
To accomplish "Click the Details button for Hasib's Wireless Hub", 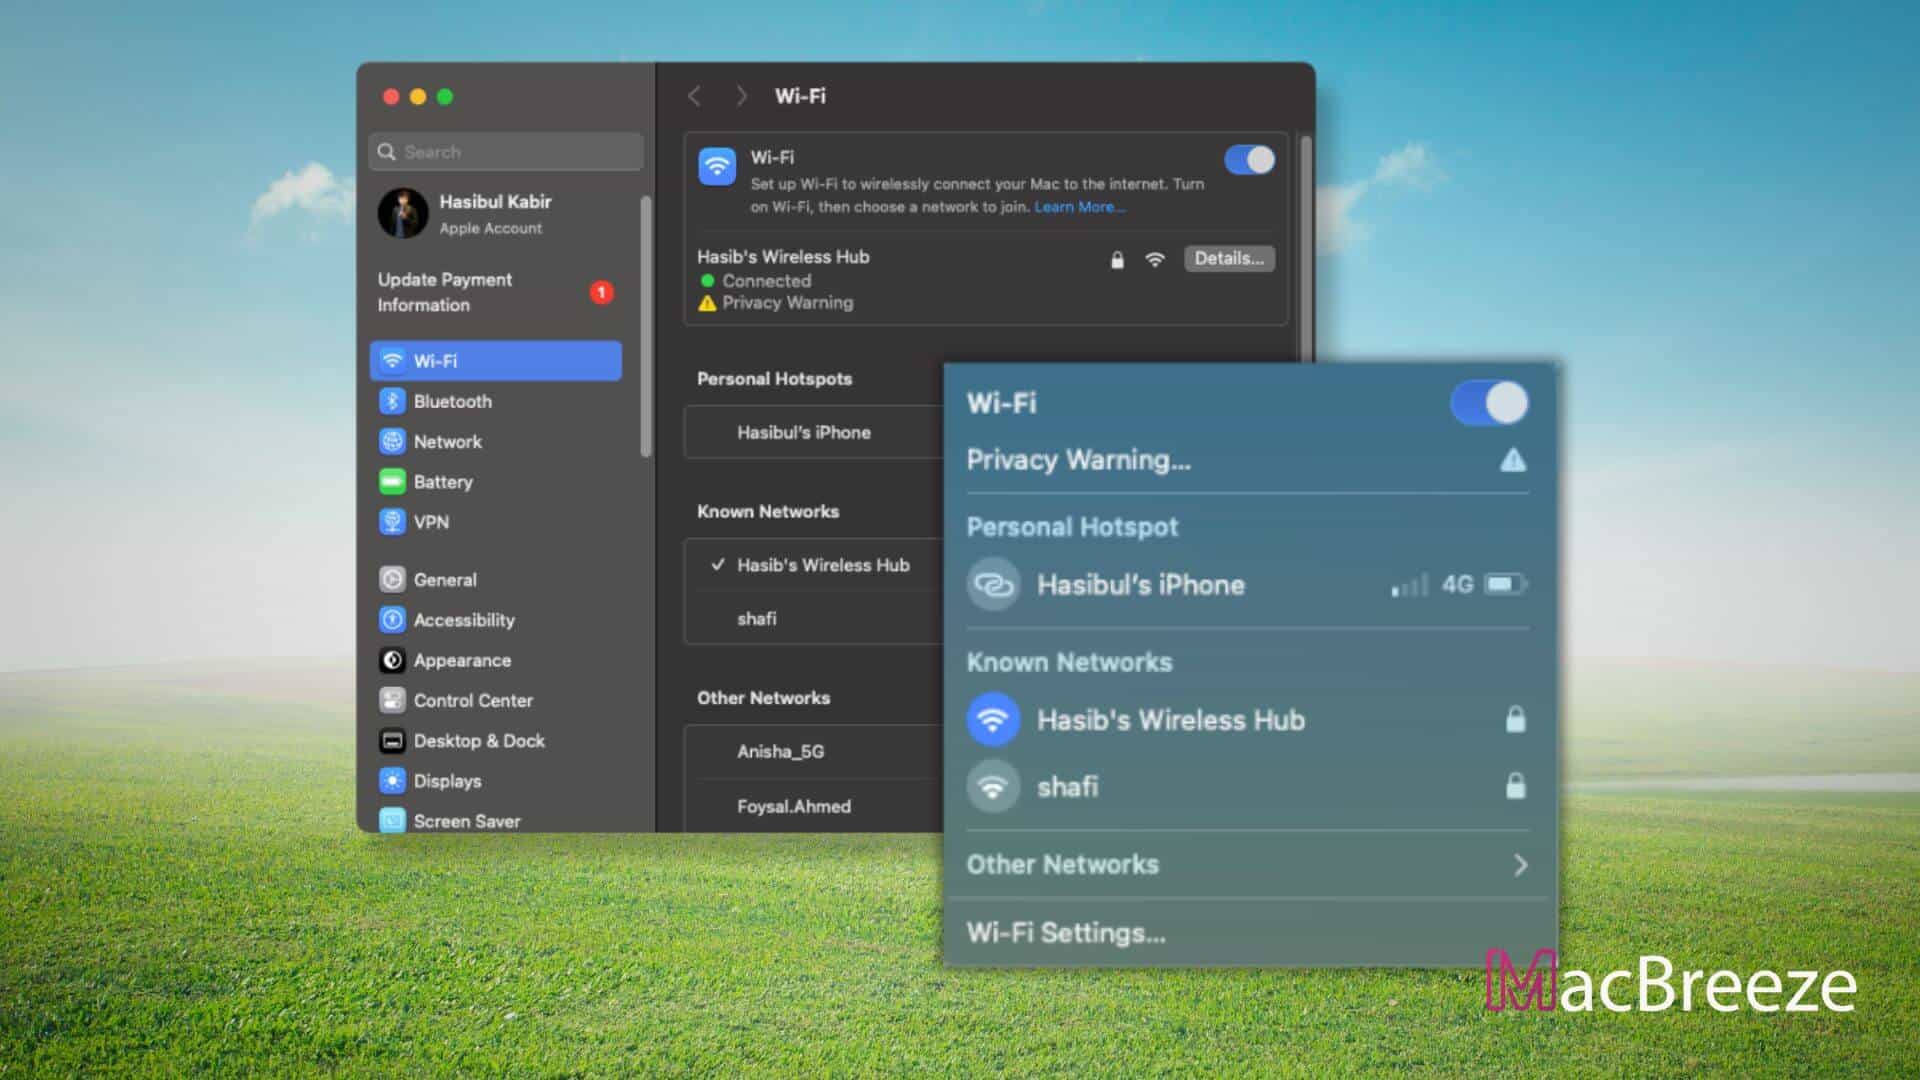I will (1226, 257).
